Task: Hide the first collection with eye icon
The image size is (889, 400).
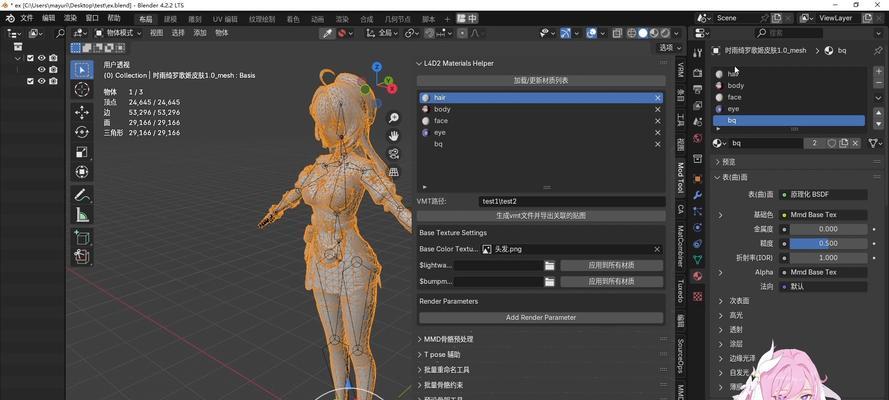Action: click(41, 58)
